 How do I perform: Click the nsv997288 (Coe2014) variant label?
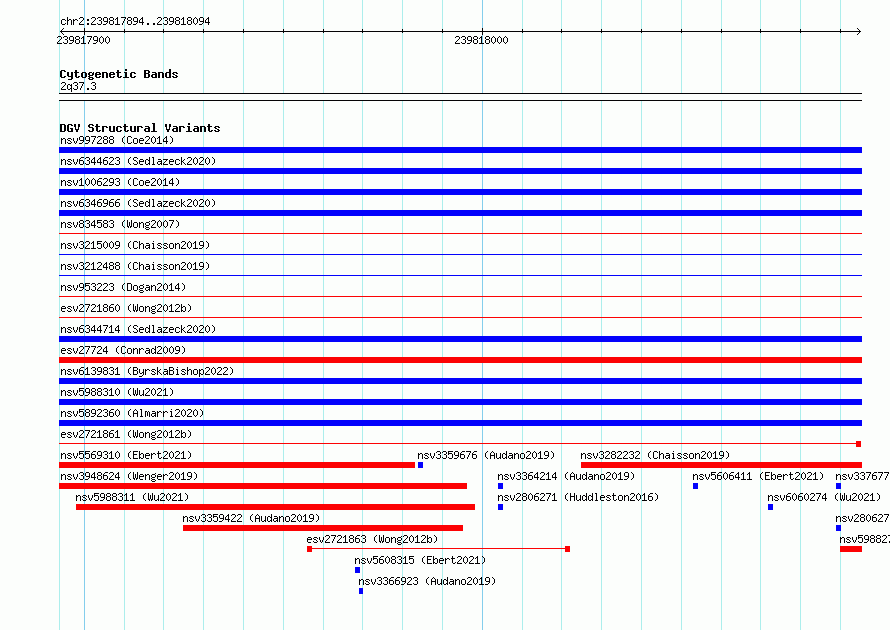[x=117, y=140]
